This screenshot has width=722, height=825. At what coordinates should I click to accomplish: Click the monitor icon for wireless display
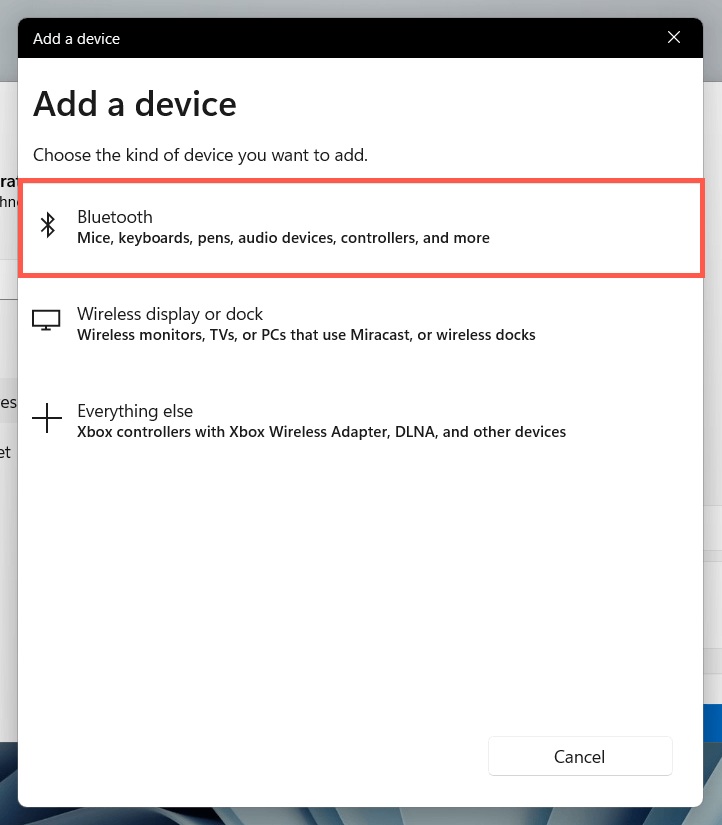point(47,321)
